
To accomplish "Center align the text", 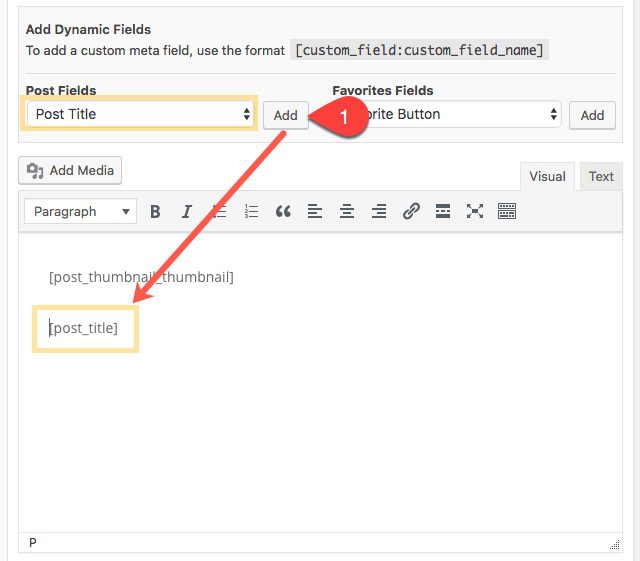I will (347, 212).
